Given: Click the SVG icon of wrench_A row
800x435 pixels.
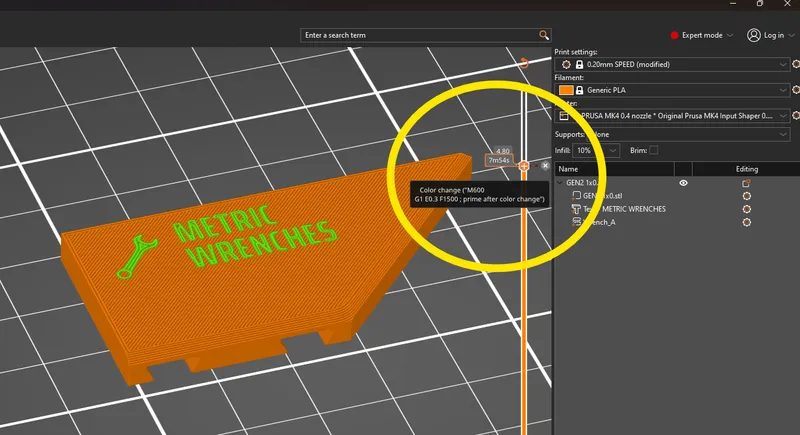Looking at the screenshot, I should (x=577, y=222).
